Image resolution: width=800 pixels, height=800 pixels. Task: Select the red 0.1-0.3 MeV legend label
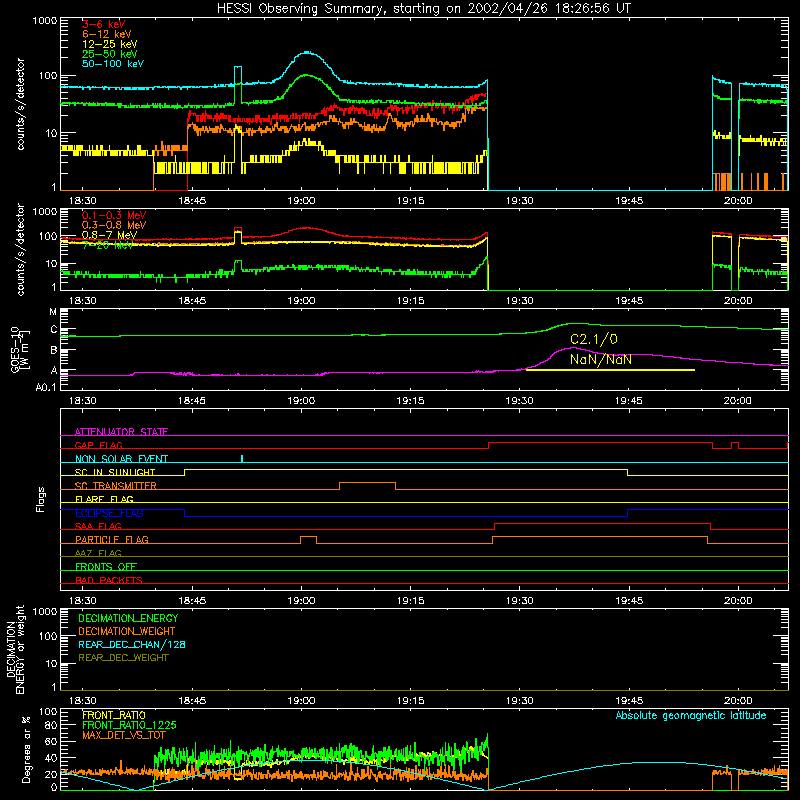[114, 215]
